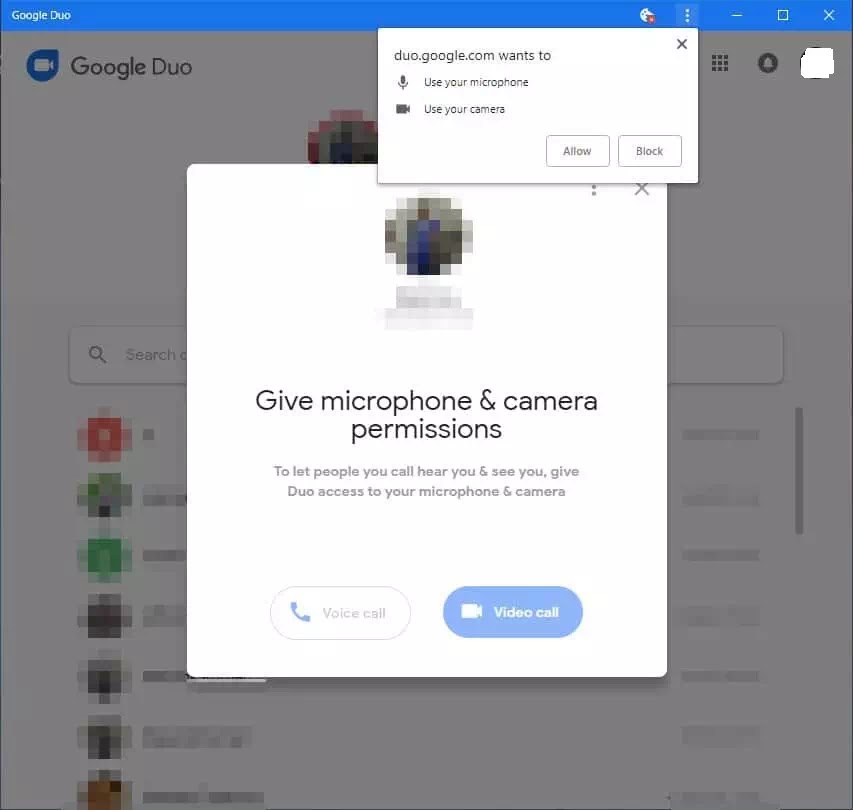Click the site permissions icon in title bar
Viewport: 853px width, 810px height.
[x=647, y=15]
